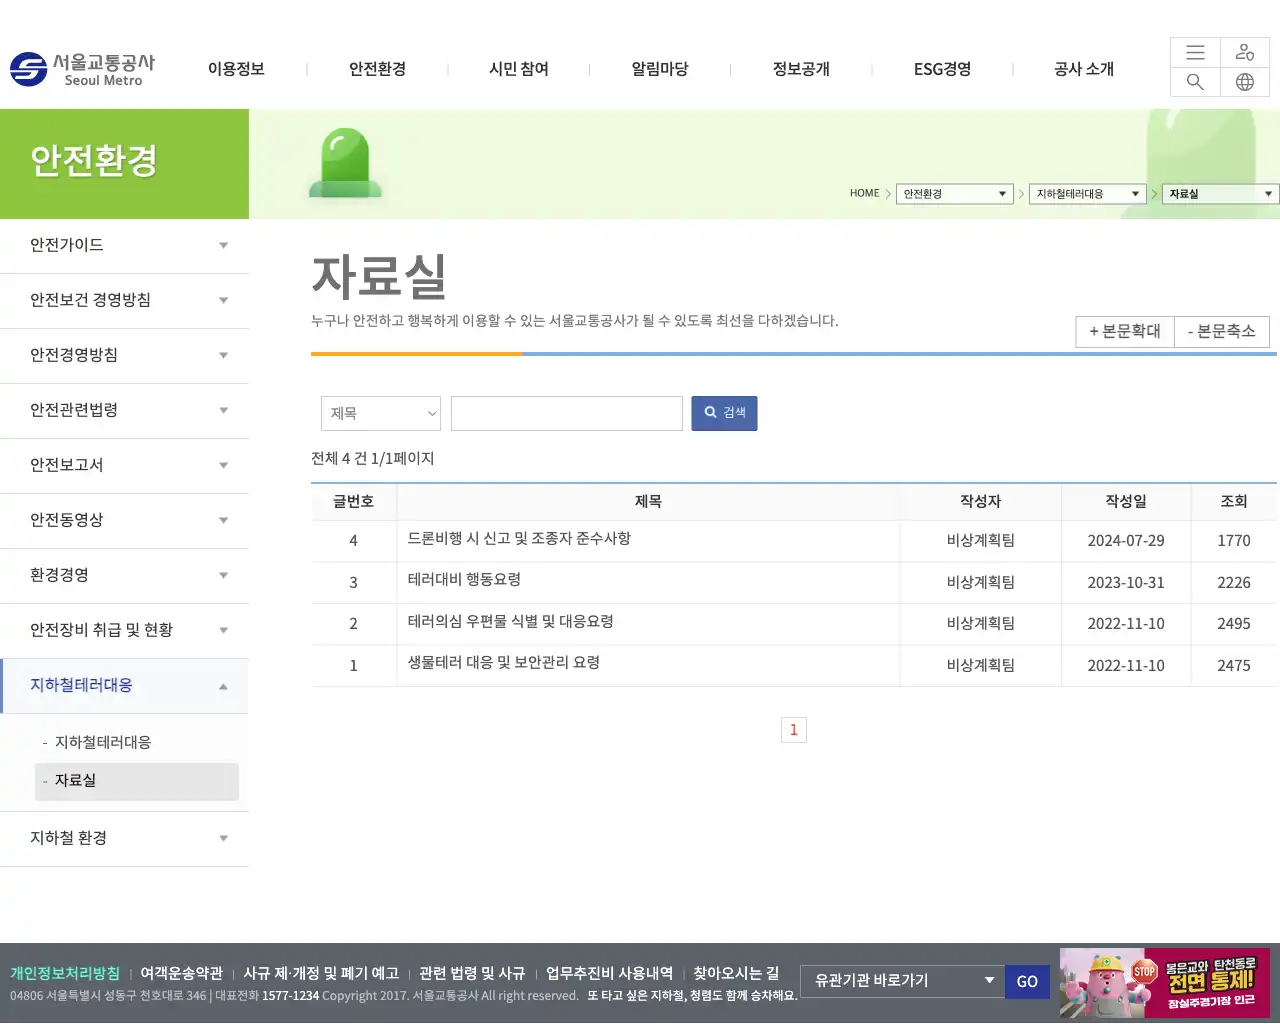This screenshot has width=1280, height=1024.
Task: Click the user login icon
Action: click(x=1245, y=53)
